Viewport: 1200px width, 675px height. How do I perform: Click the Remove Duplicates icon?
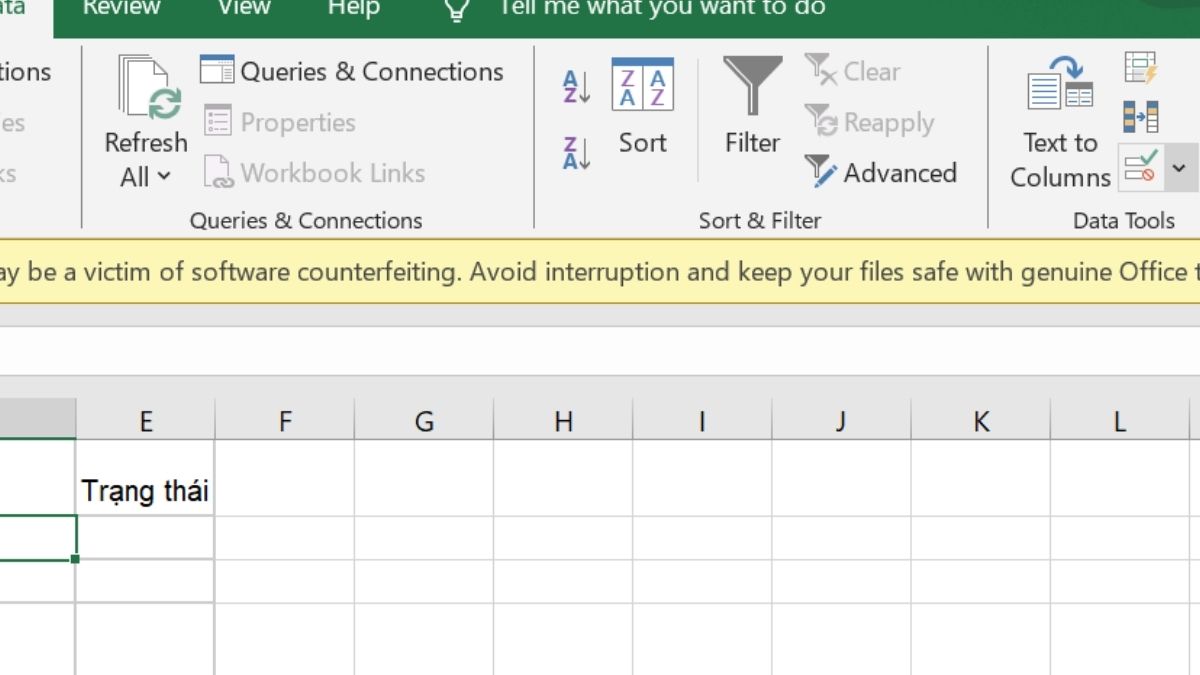coord(1140,117)
